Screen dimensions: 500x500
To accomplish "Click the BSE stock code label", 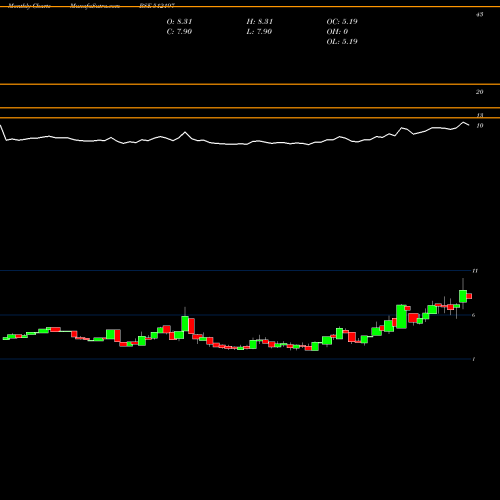I will click(x=157, y=6).
